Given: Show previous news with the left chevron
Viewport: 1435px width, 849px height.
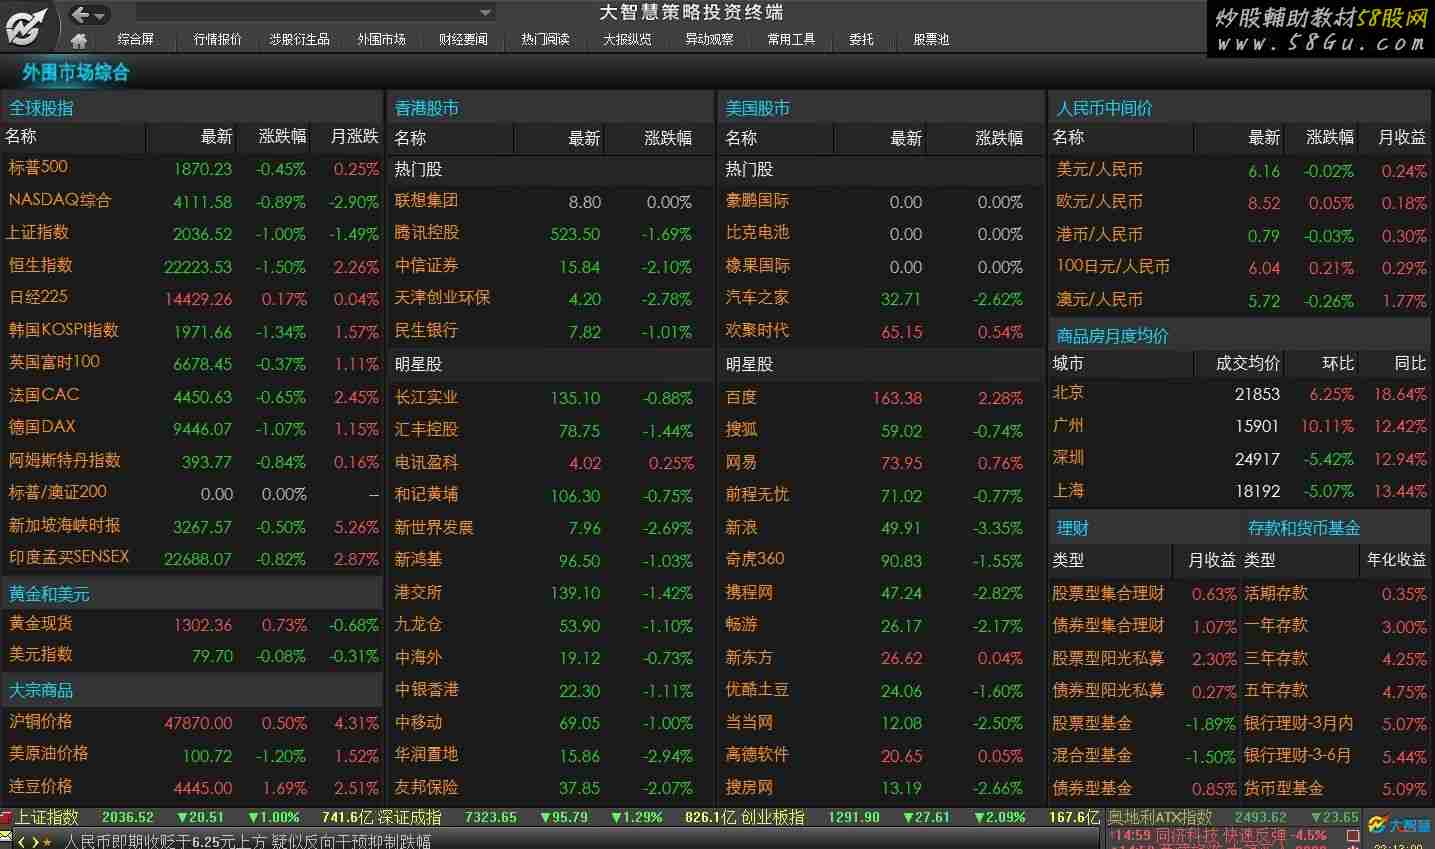Looking at the screenshot, I should 21,842.
